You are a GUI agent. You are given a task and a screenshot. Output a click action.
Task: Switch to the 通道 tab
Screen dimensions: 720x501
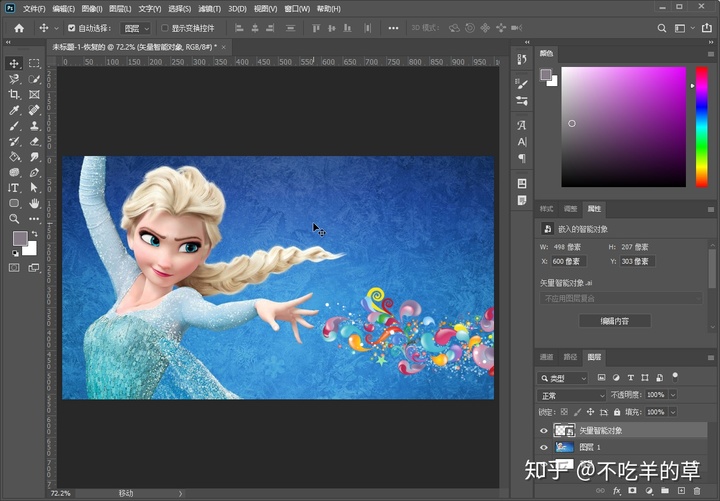(x=546, y=357)
